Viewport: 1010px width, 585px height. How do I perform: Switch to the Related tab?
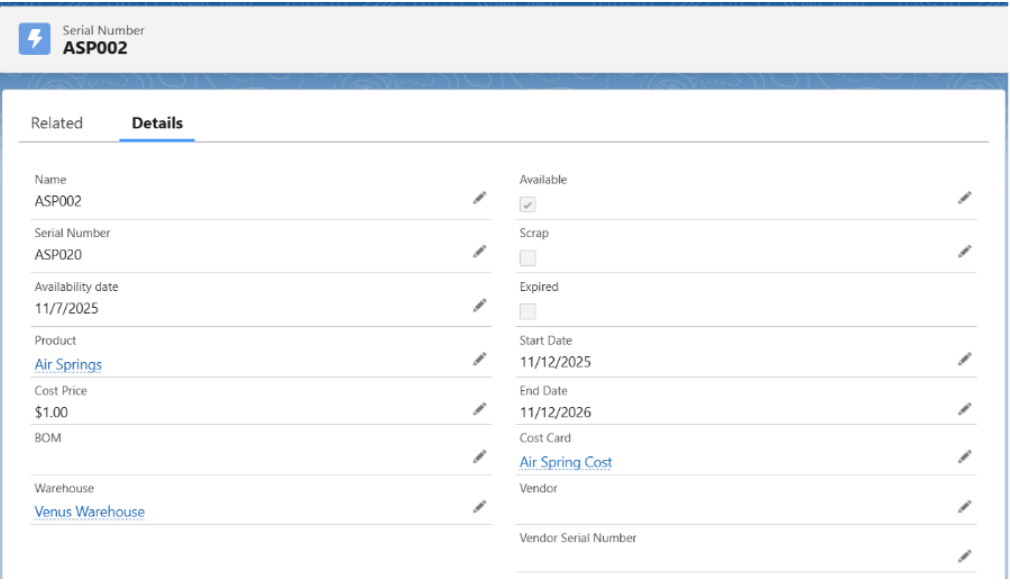click(x=57, y=123)
